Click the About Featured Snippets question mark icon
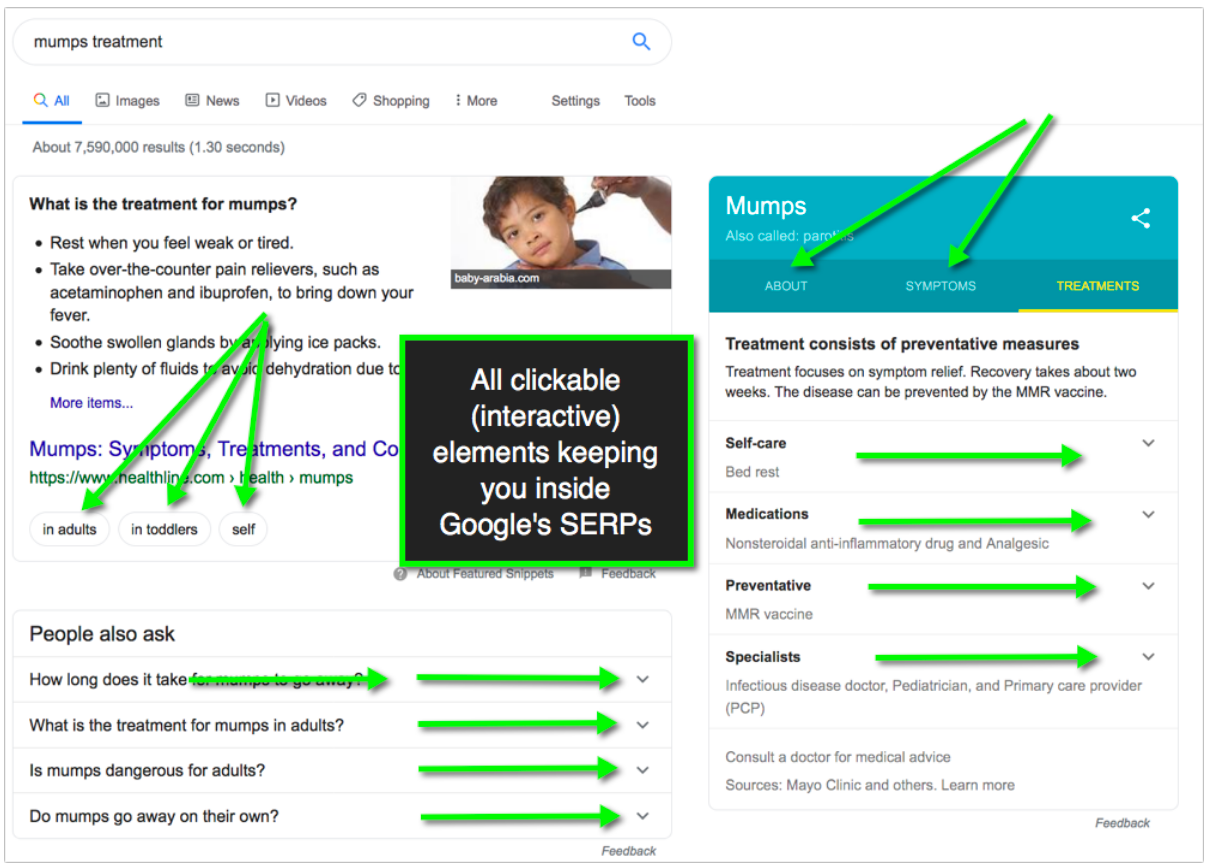This screenshot has height=866, width=1208. pyautogui.click(x=399, y=573)
